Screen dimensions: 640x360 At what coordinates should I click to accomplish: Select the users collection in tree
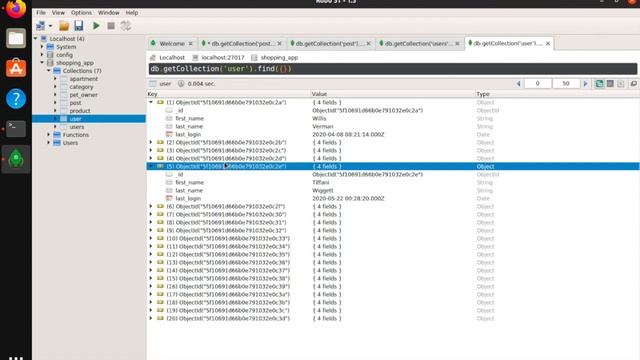[76, 127]
